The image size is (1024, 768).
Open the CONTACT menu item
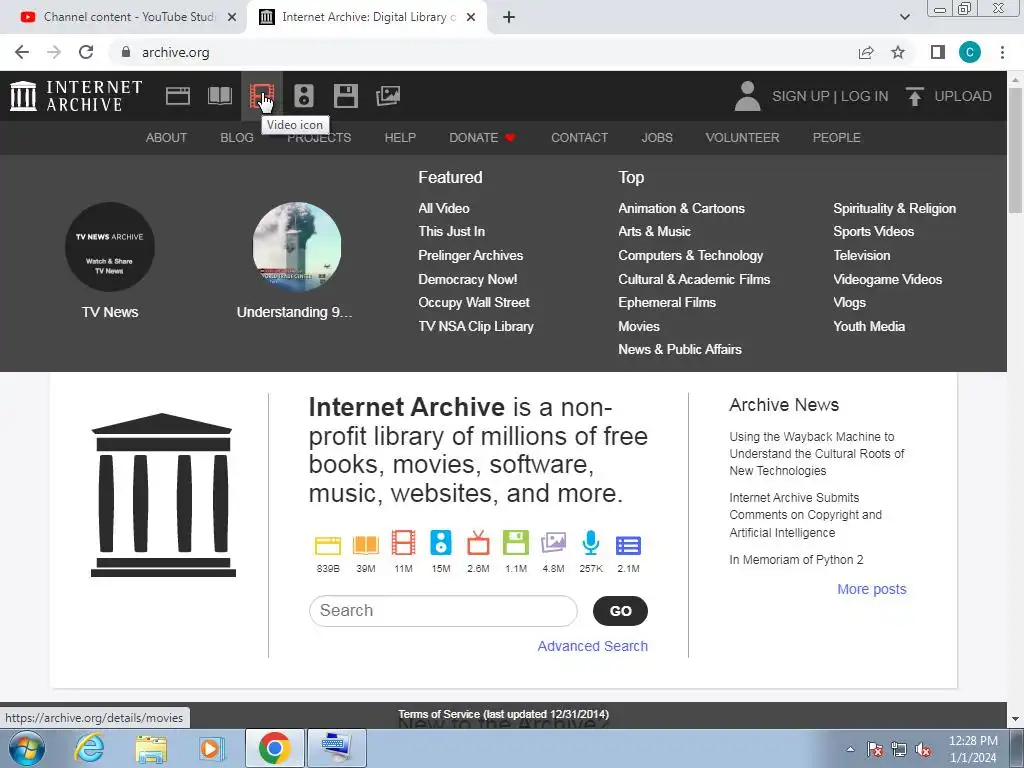pyautogui.click(x=579, y=138)
